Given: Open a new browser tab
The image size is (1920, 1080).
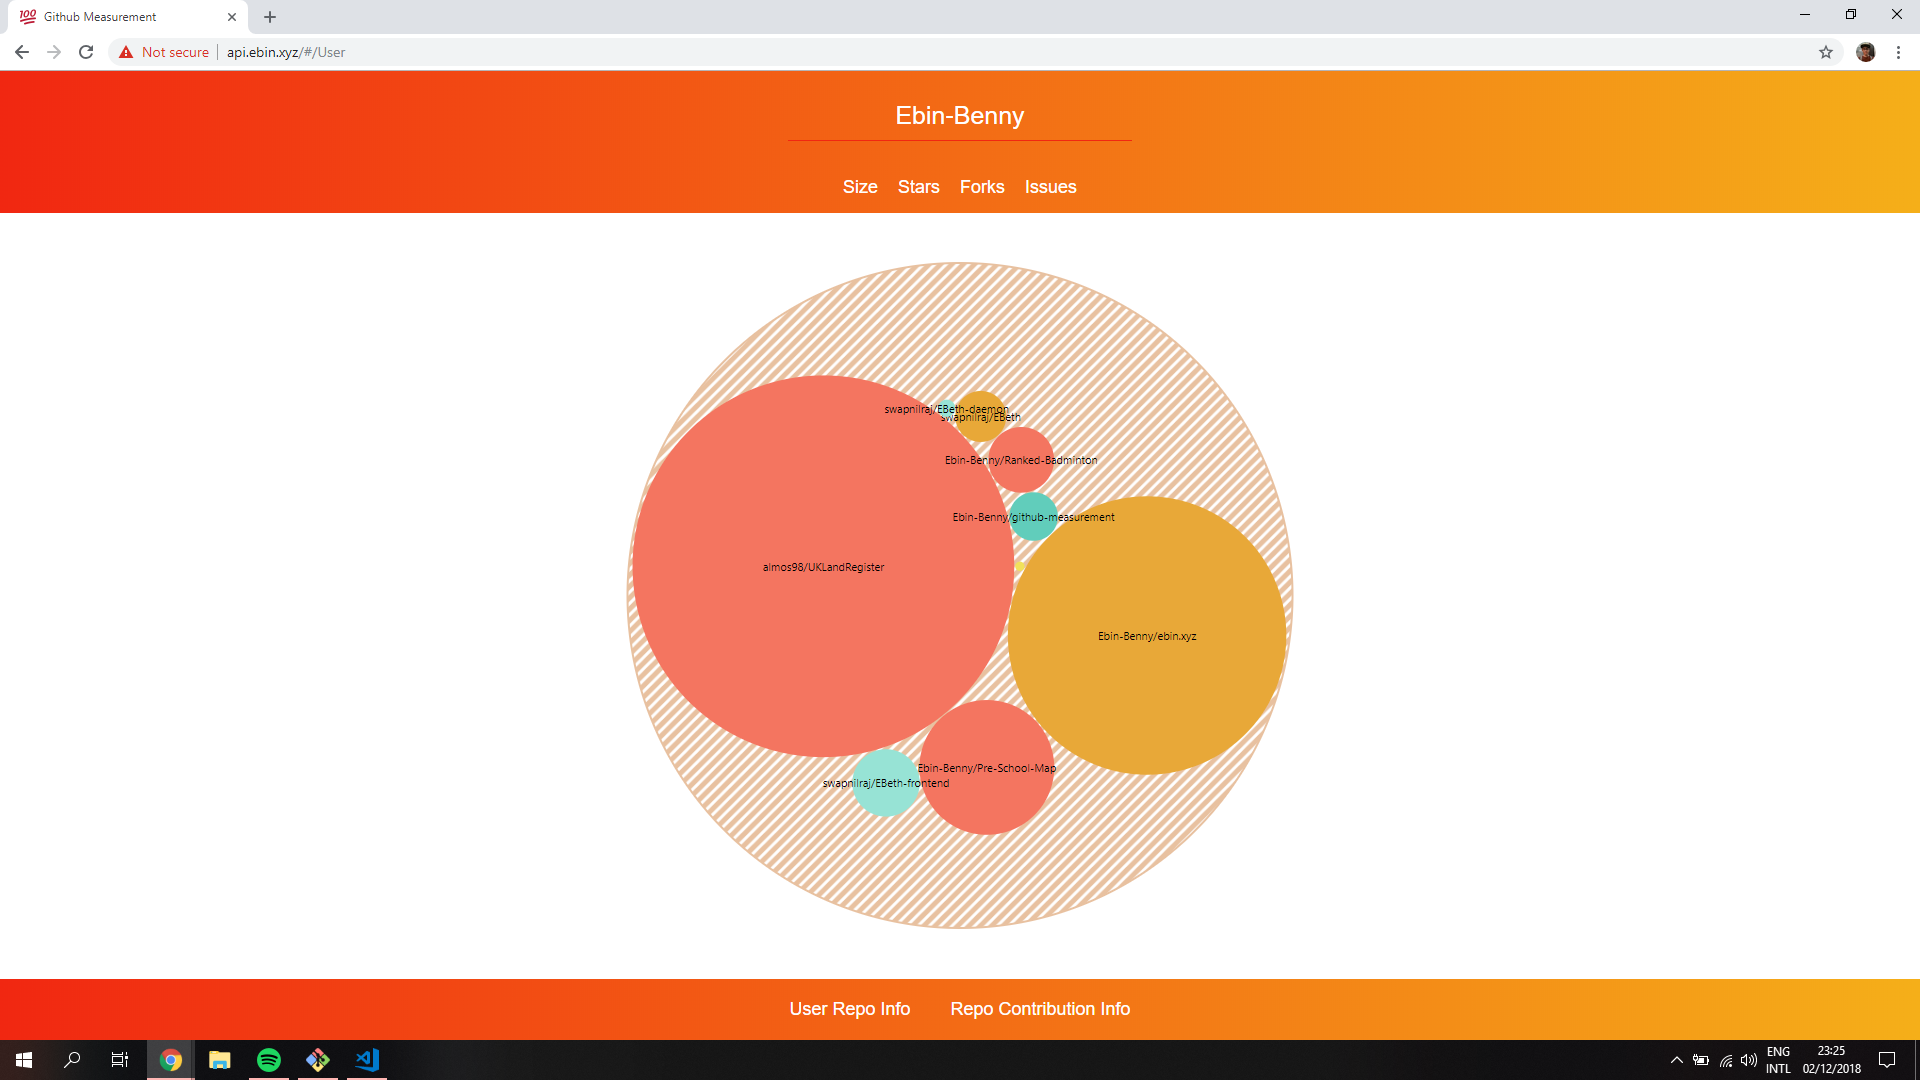Looking at the screenshot, I should 270,17.
